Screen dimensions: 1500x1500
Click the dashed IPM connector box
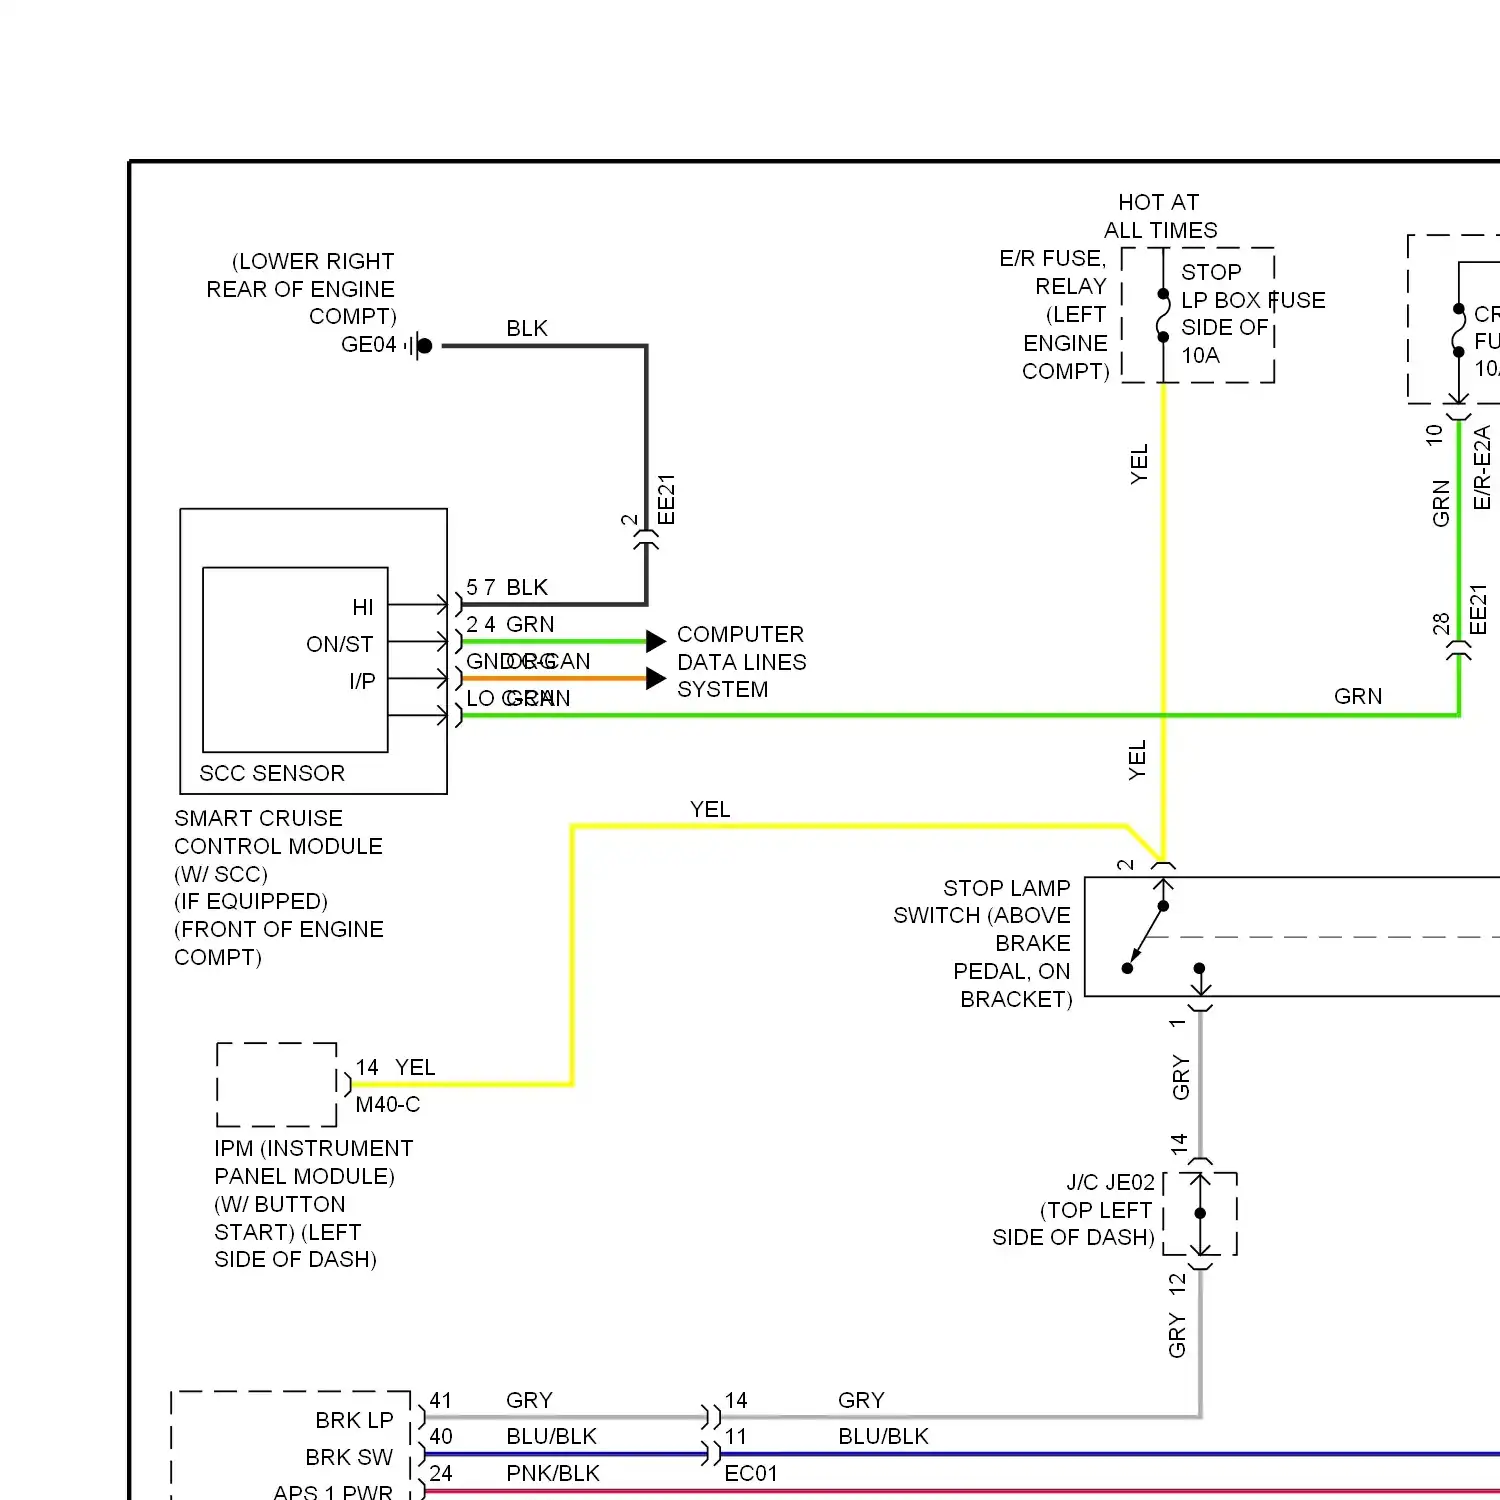(x=277, y=1085)
